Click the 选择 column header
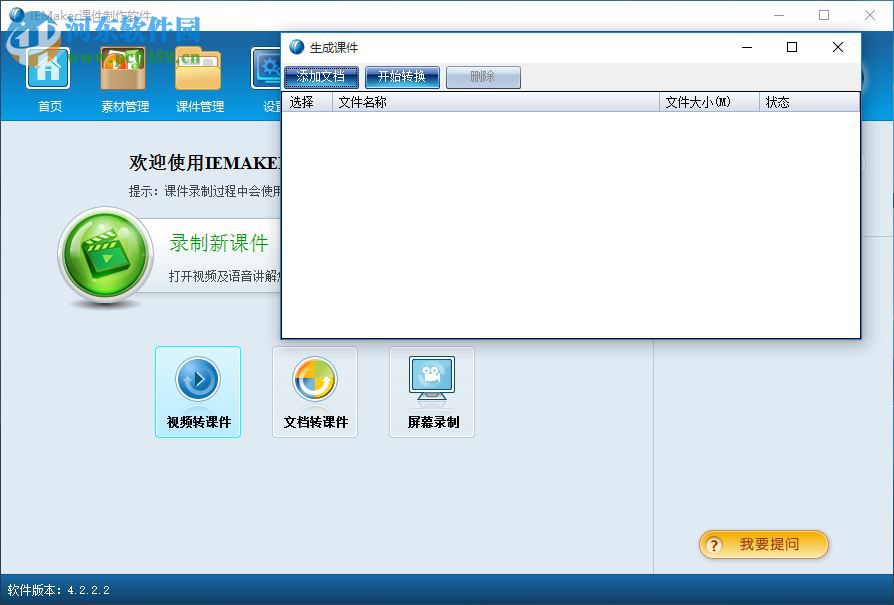The width and height of the screenshot is (894, 605). (x=303, y=101)
